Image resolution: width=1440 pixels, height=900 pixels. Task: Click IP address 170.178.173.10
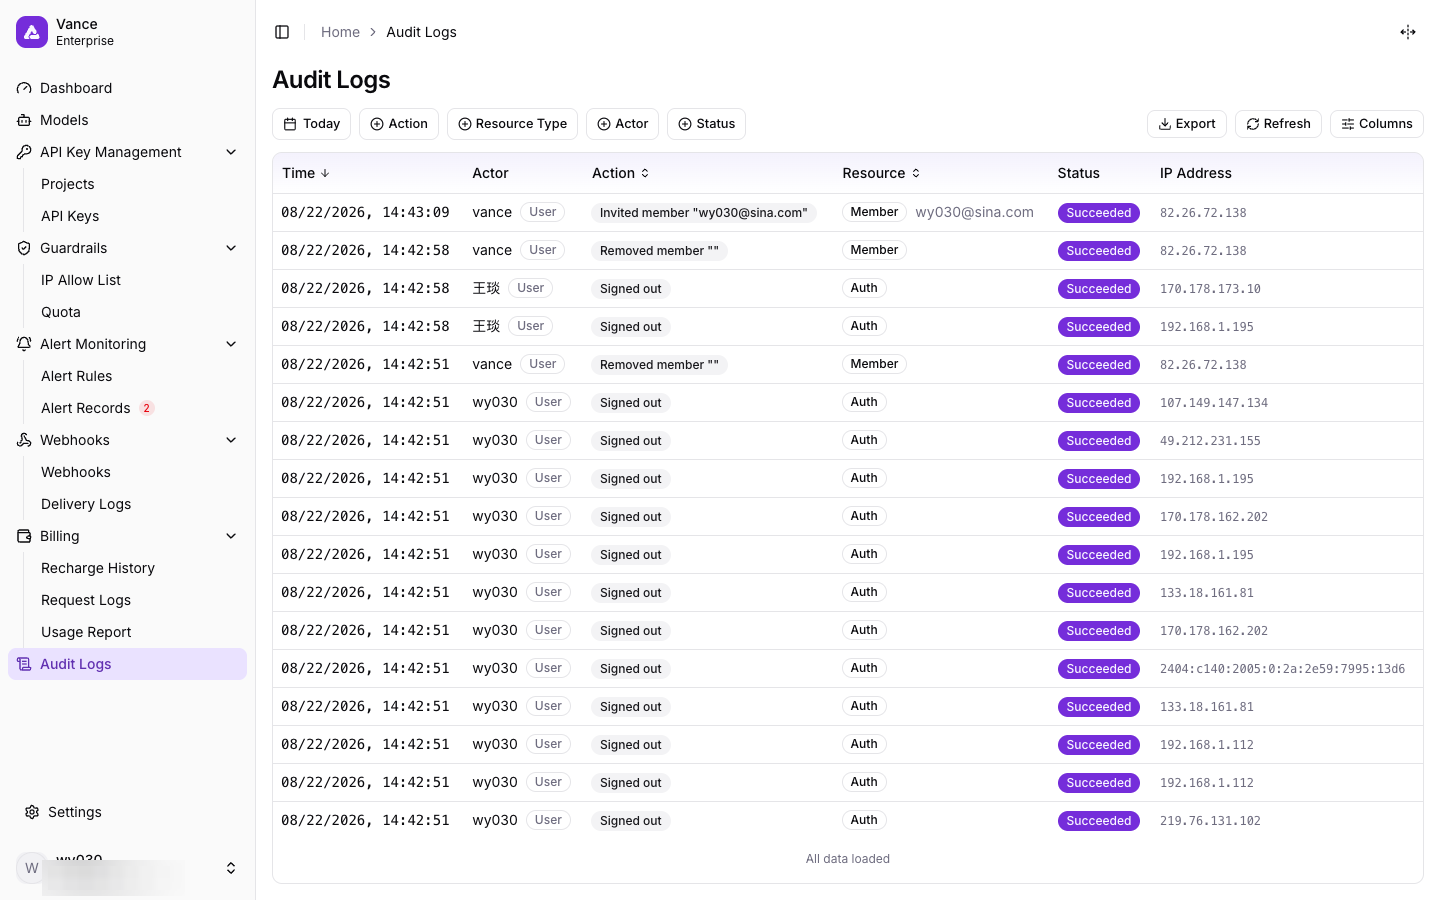[x=1210, y=289]
